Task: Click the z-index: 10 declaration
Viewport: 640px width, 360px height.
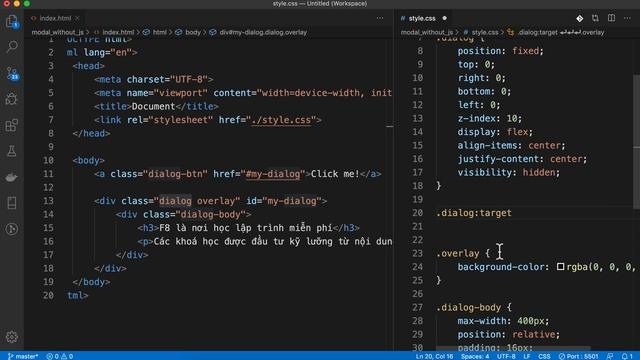Action: (489, 118)
